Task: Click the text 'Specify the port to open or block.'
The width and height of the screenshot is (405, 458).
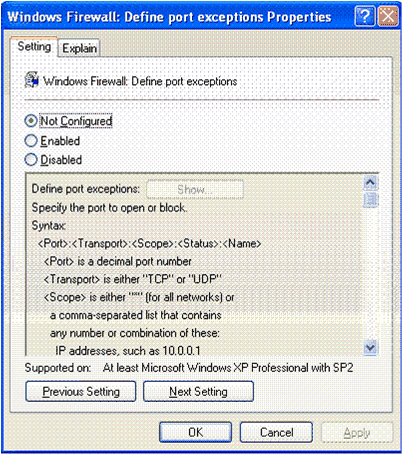Action: click(x=109, y=208)
